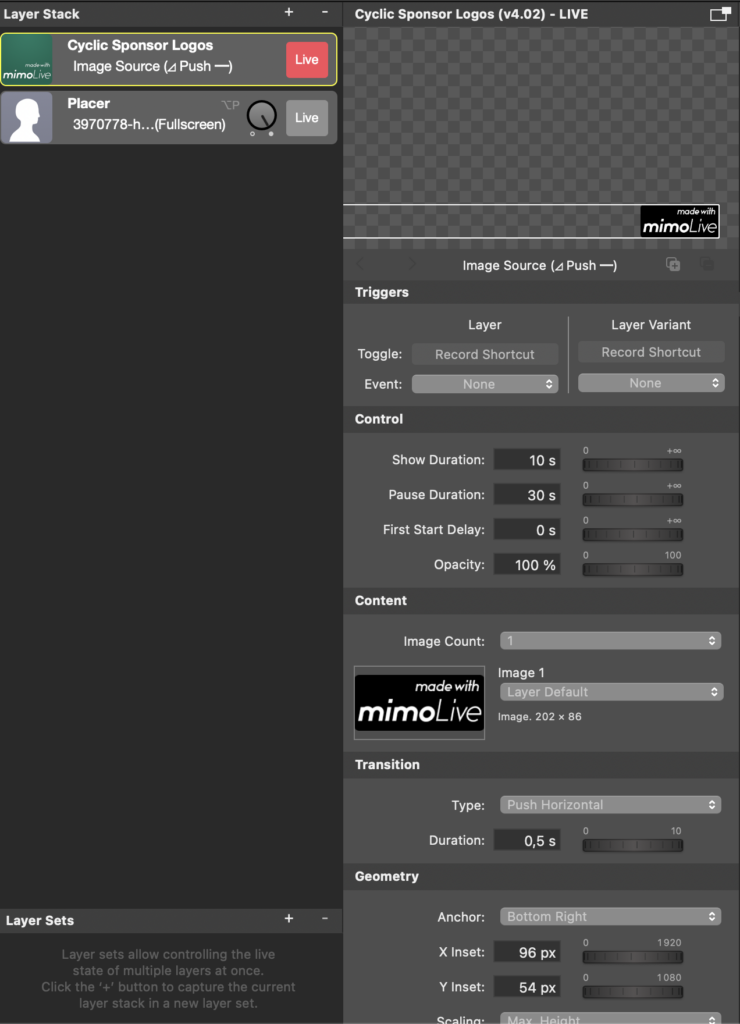Go to next layer variant arrow
This screenshot has width=740, height=1024.
coord(411,264)
